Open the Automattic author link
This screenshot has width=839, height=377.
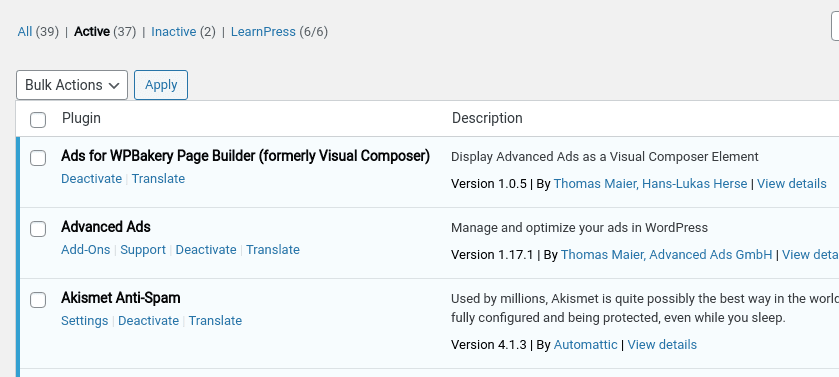[x=585, y=344]
